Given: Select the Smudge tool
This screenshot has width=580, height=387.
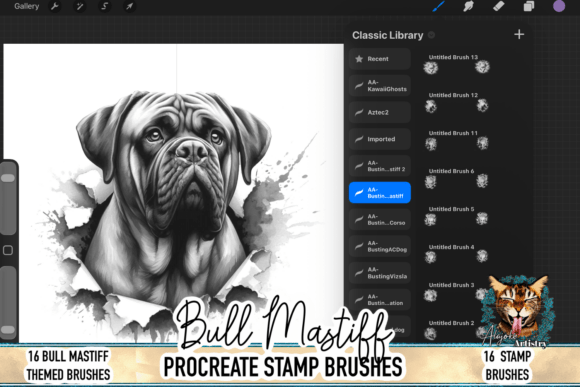Looking at the screenshot, I should tap(469, 6).
